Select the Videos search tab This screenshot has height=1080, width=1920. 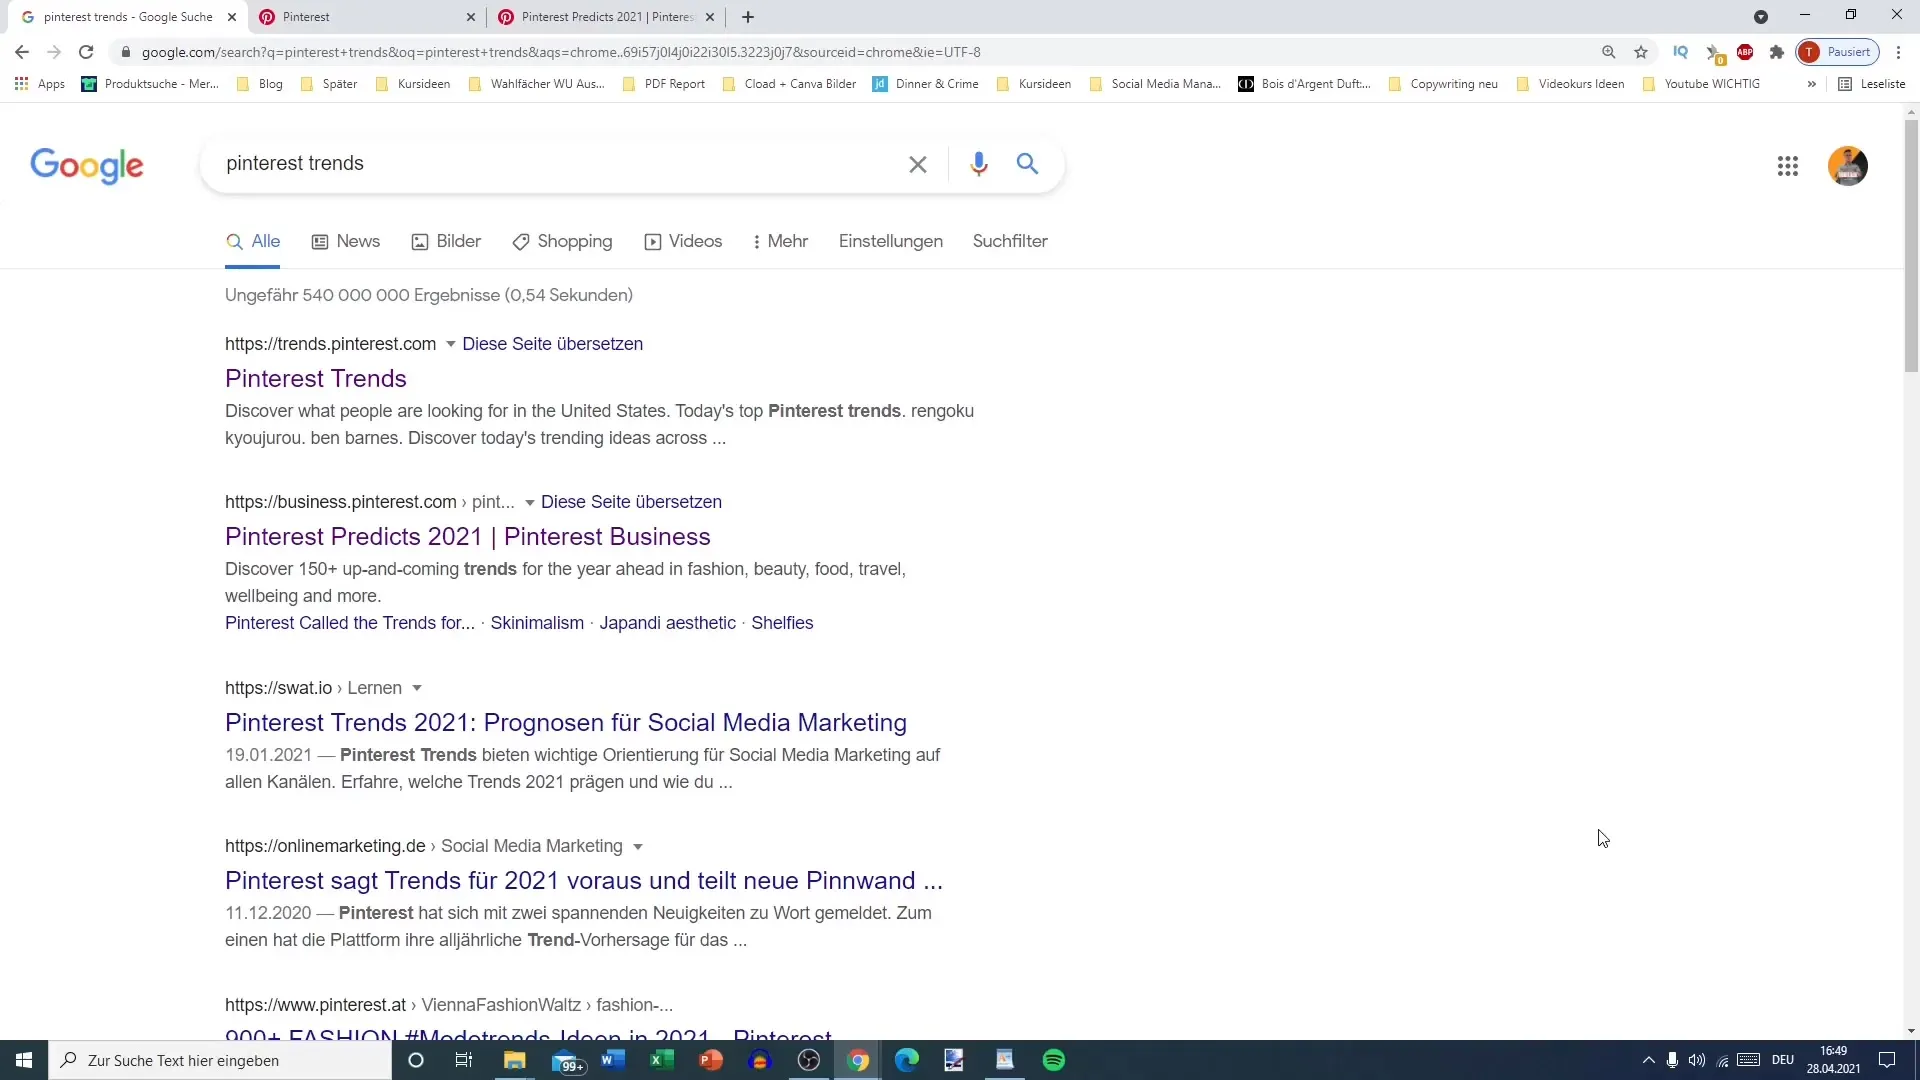[x=695, y=241]
